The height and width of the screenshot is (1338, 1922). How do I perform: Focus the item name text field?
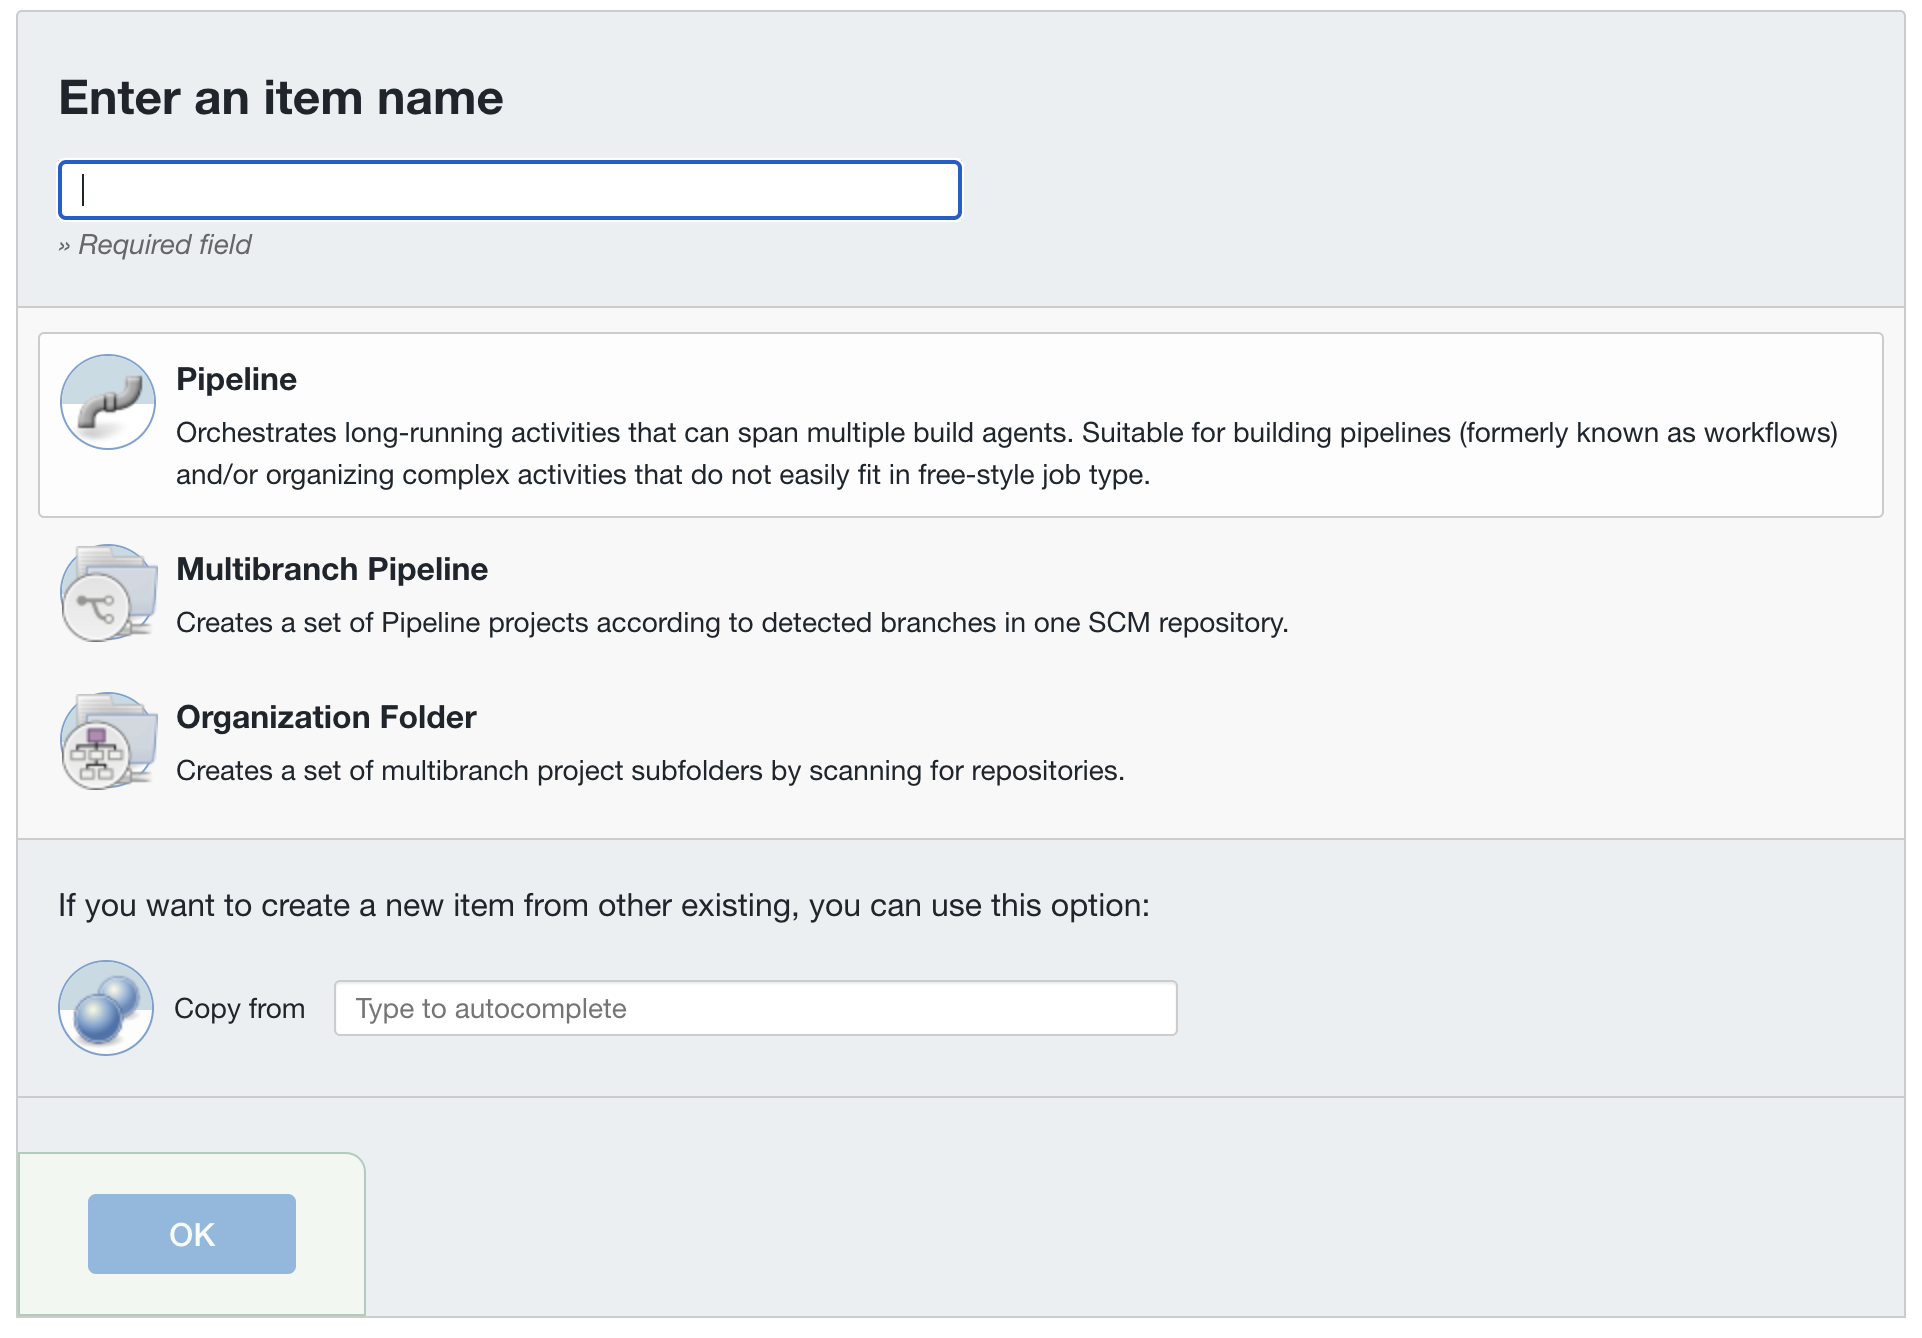[510, 190]
